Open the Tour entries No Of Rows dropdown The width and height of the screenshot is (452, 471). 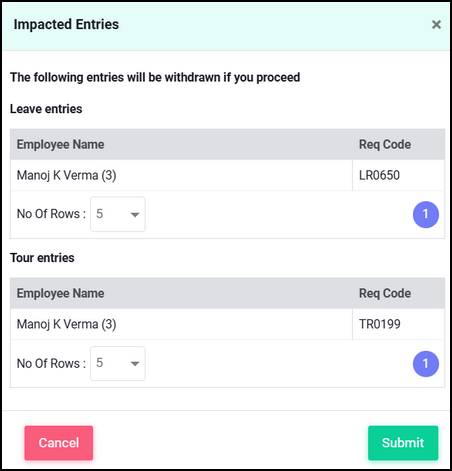tap(118, 363)
